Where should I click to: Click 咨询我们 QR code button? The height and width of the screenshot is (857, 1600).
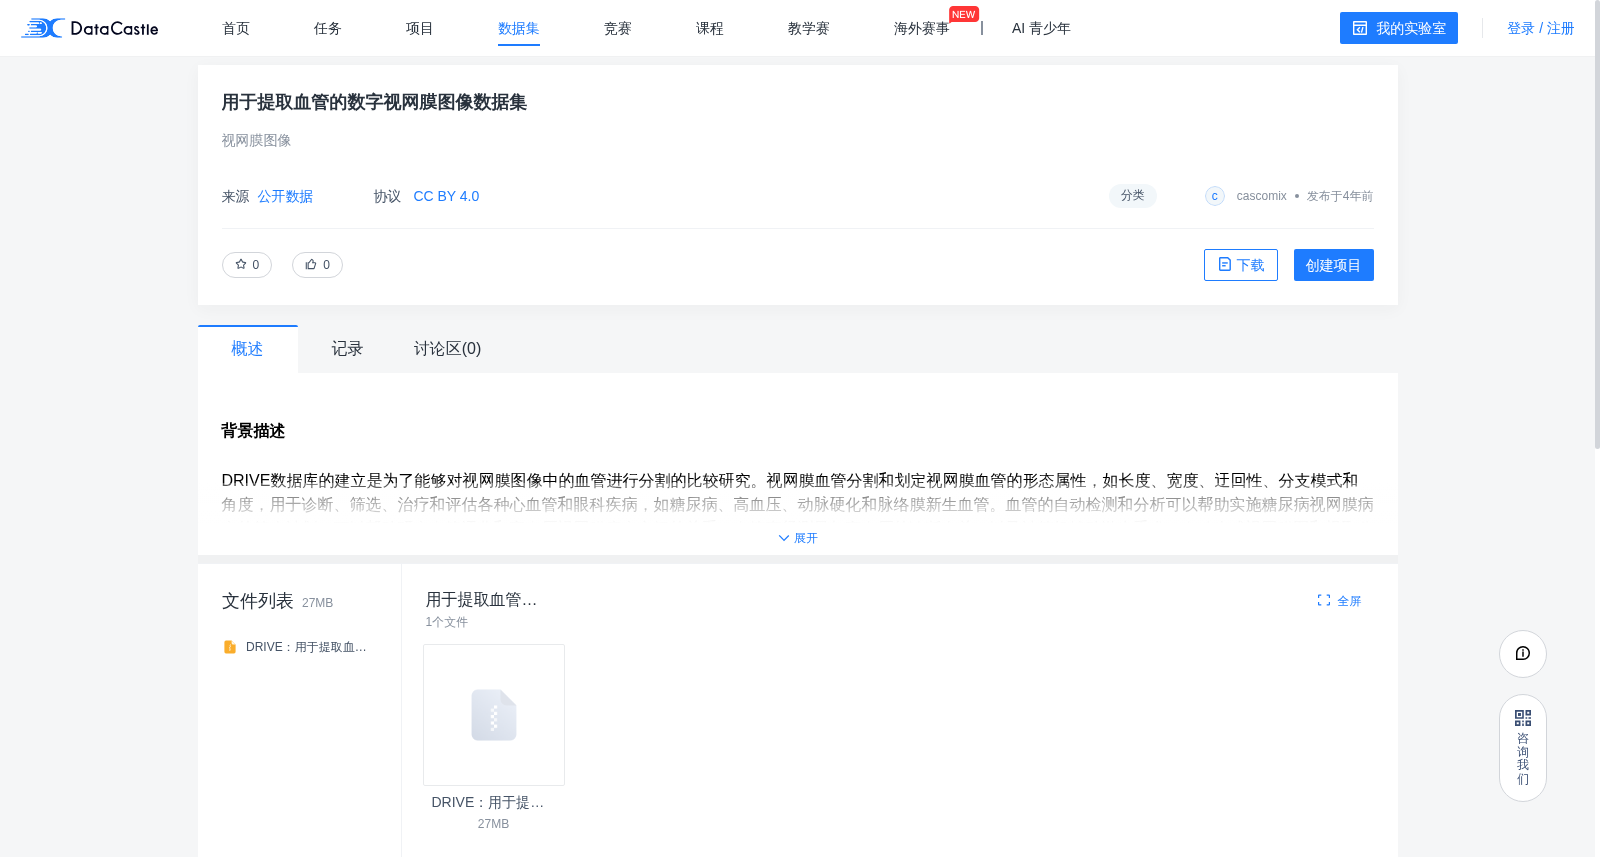pyautogui.click(x=1523, y=748)
